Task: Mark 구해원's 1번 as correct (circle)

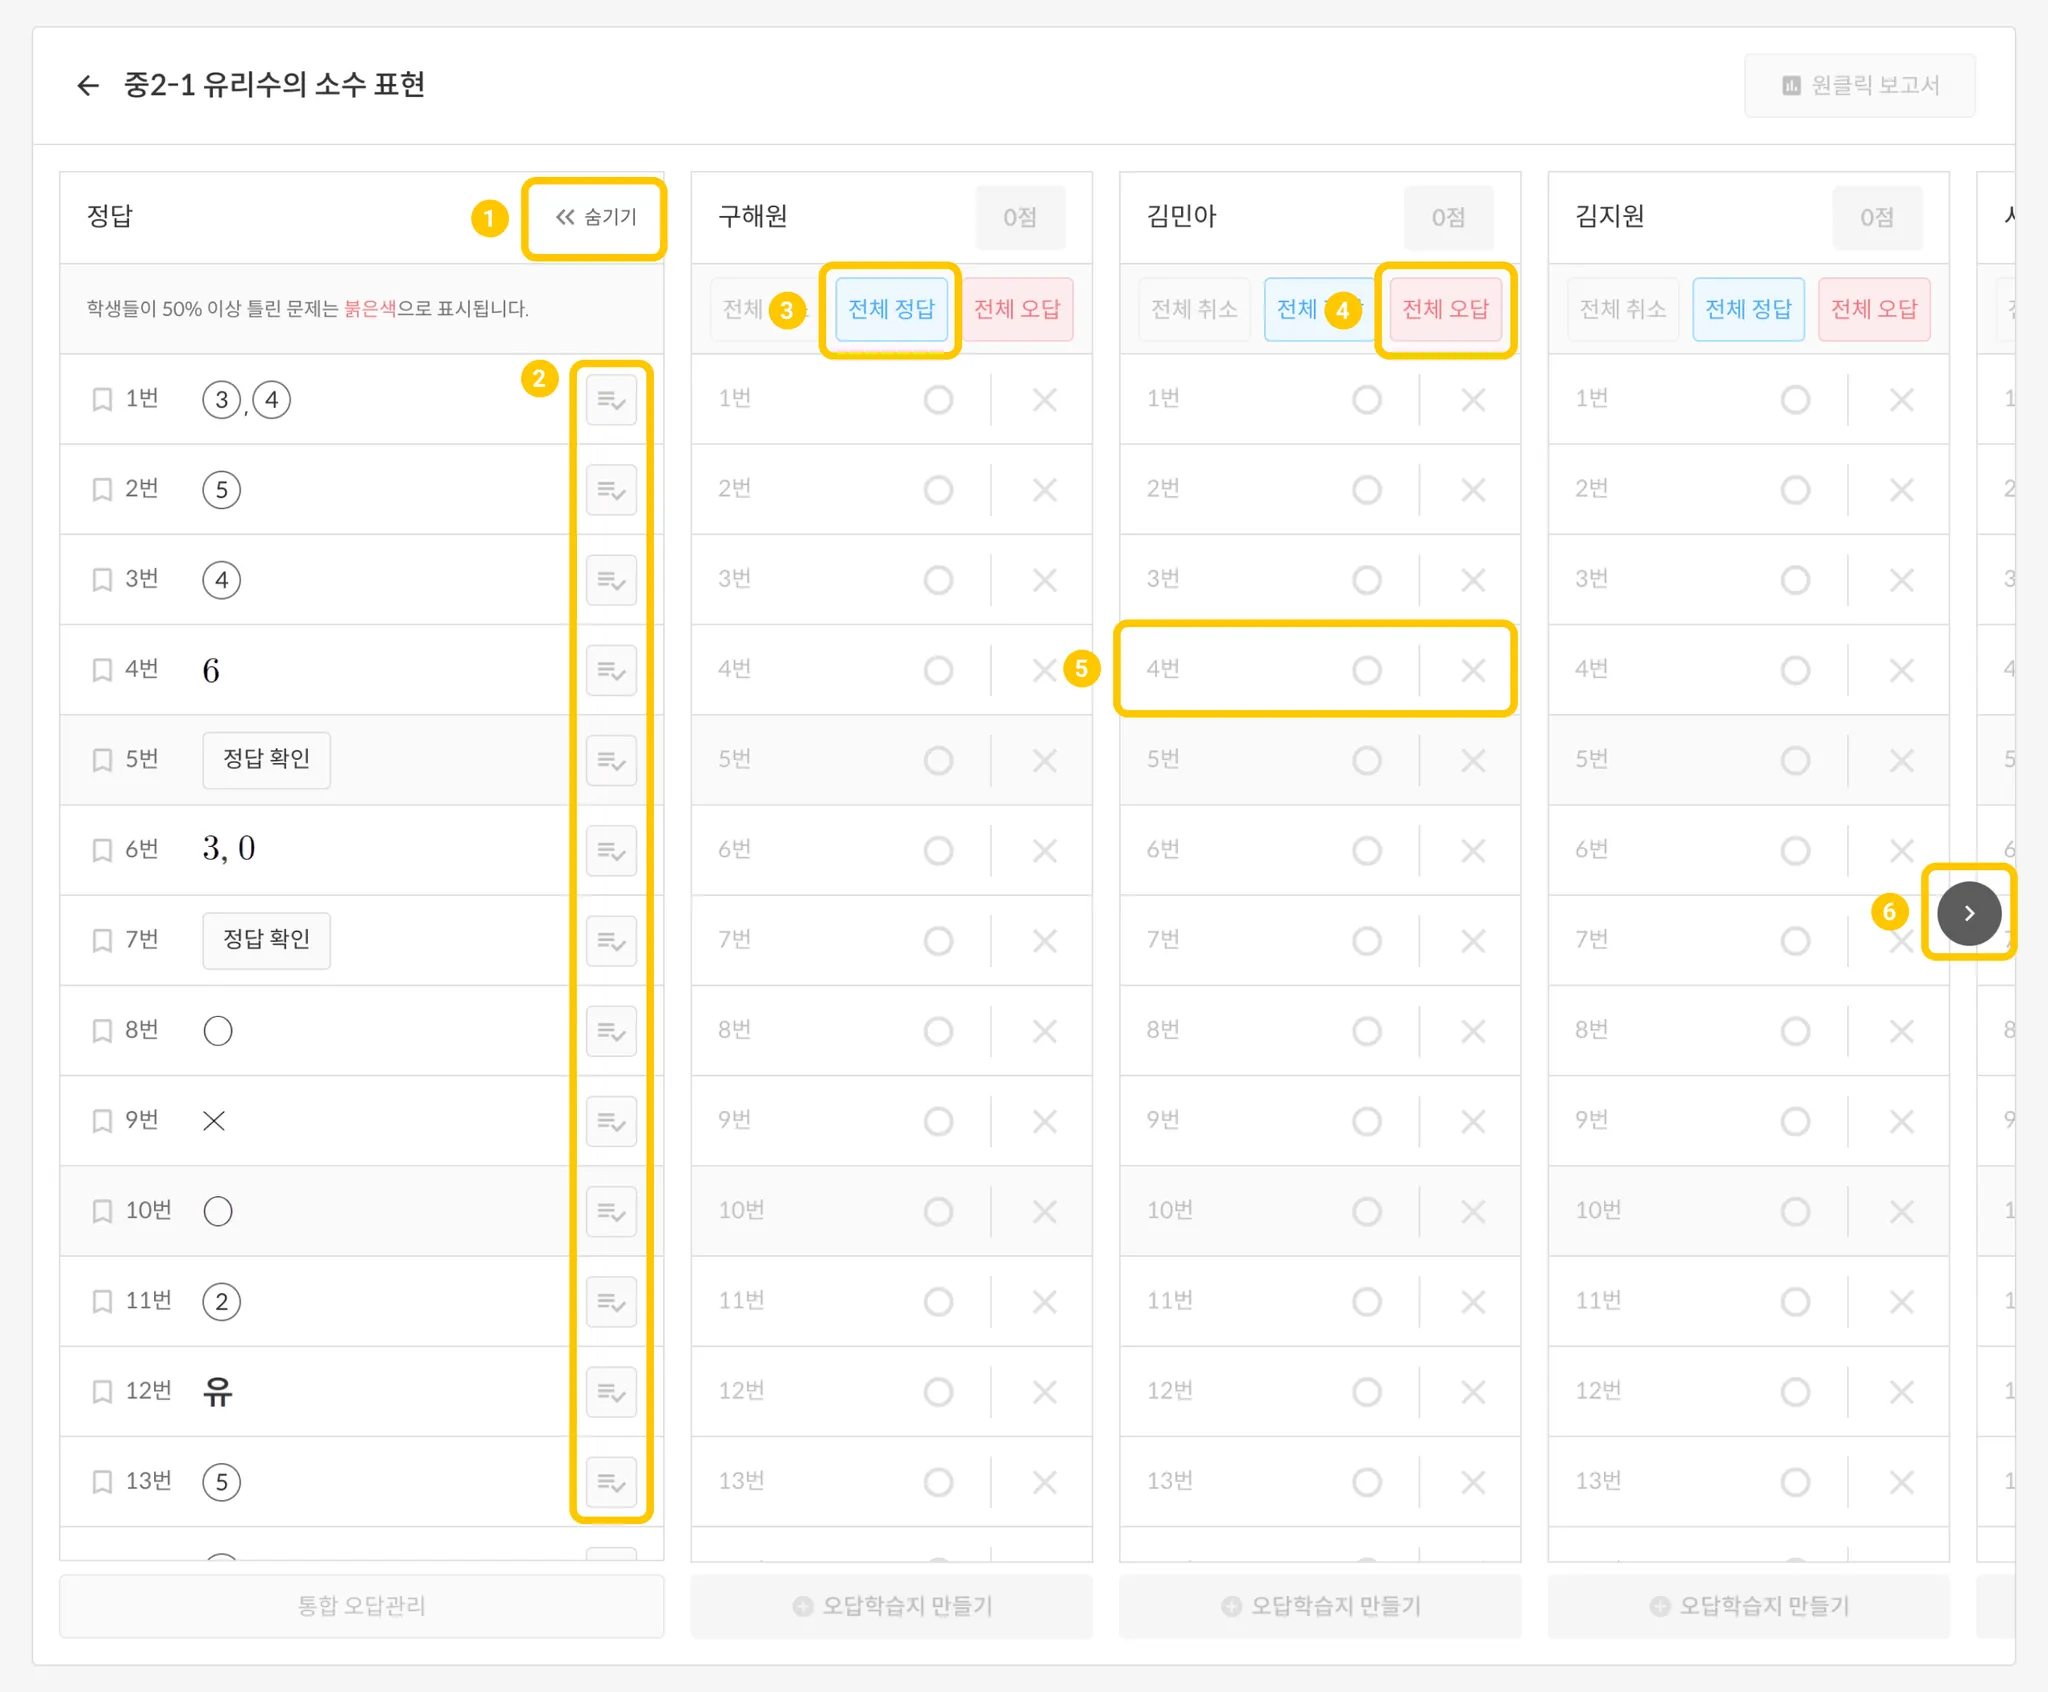Action: 938,400
